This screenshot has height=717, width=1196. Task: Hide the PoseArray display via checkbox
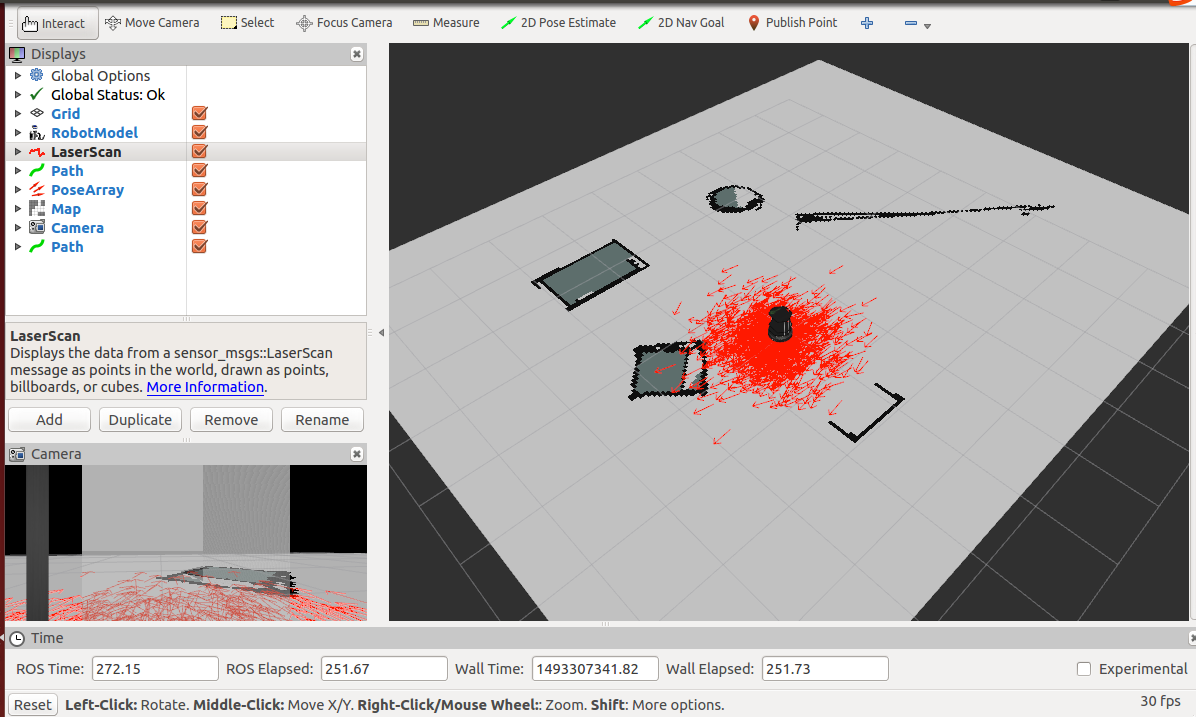coord(200,189)
